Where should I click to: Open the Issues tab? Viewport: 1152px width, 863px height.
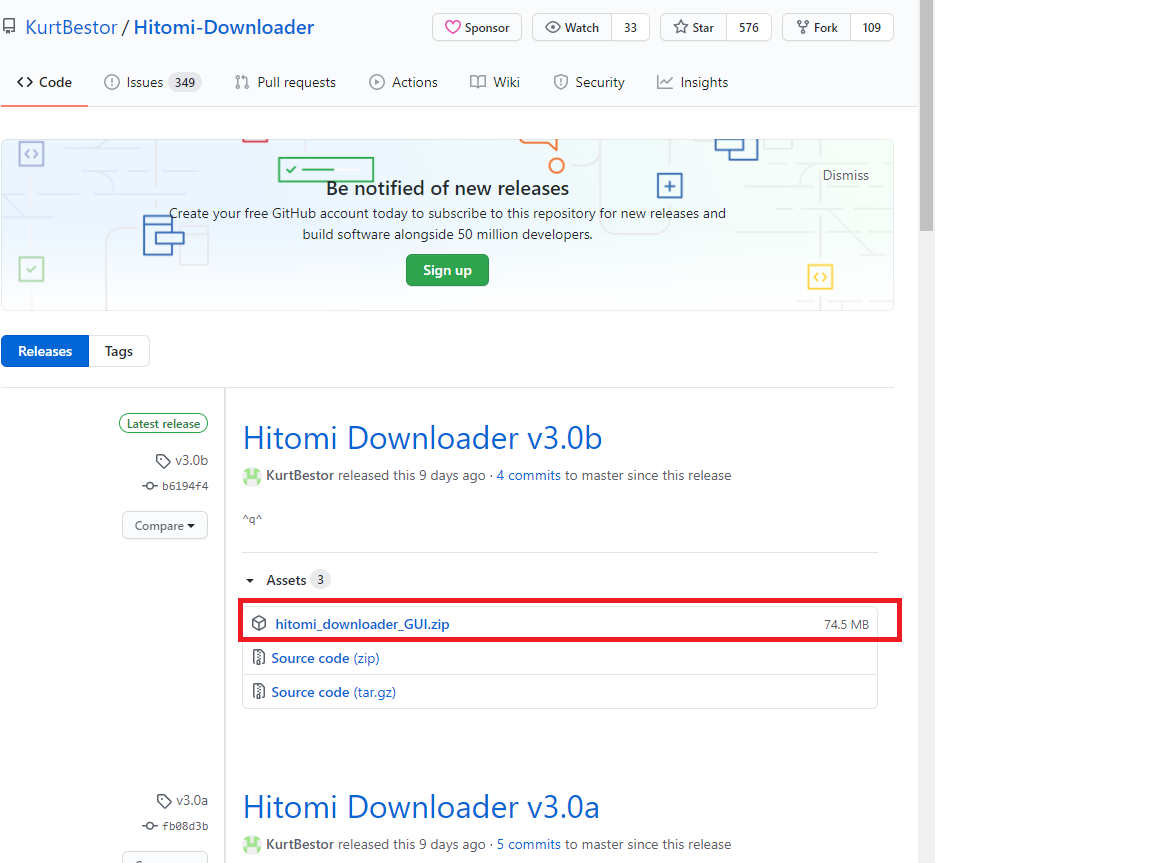pyautogui.click(x=152, y=82)
